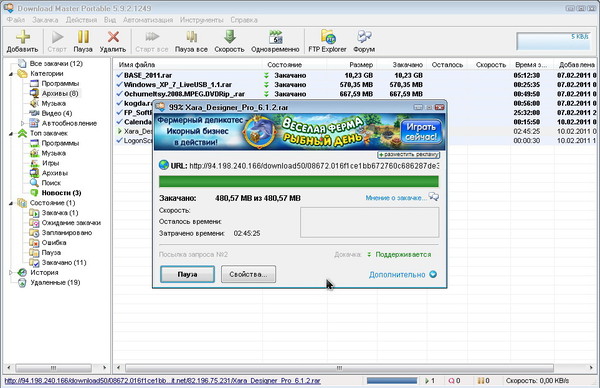Click active downloads count in status bar
The image size is (600, 388).
[430, 381]
